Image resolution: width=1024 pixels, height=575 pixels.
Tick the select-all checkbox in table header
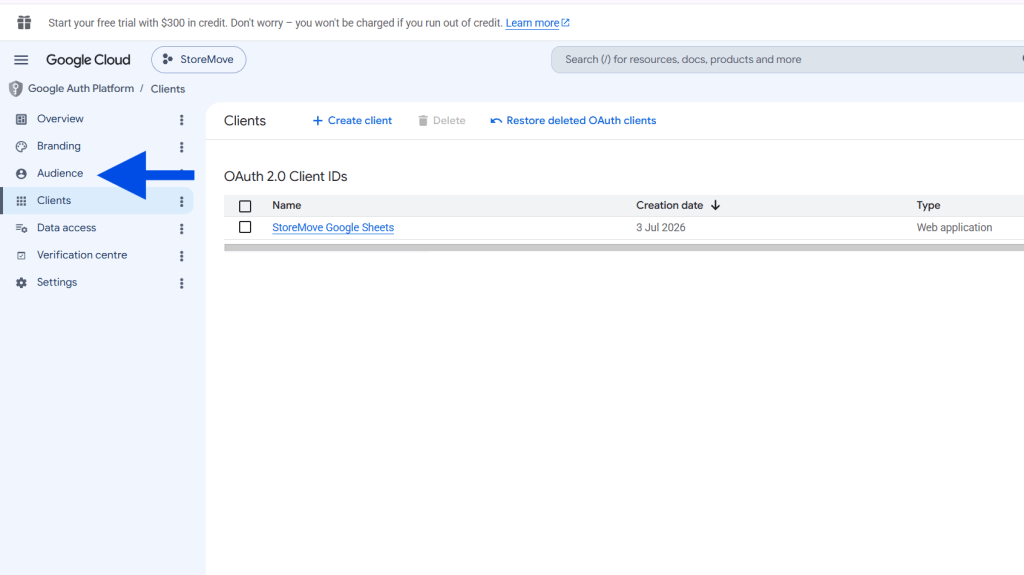[x=245, y=206]
